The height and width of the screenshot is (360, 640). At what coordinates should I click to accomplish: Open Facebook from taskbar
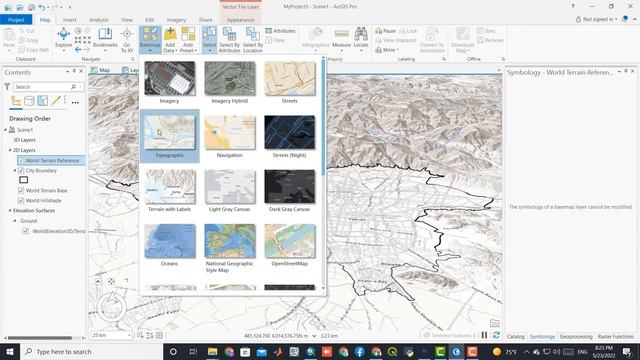tap(359, 351)
